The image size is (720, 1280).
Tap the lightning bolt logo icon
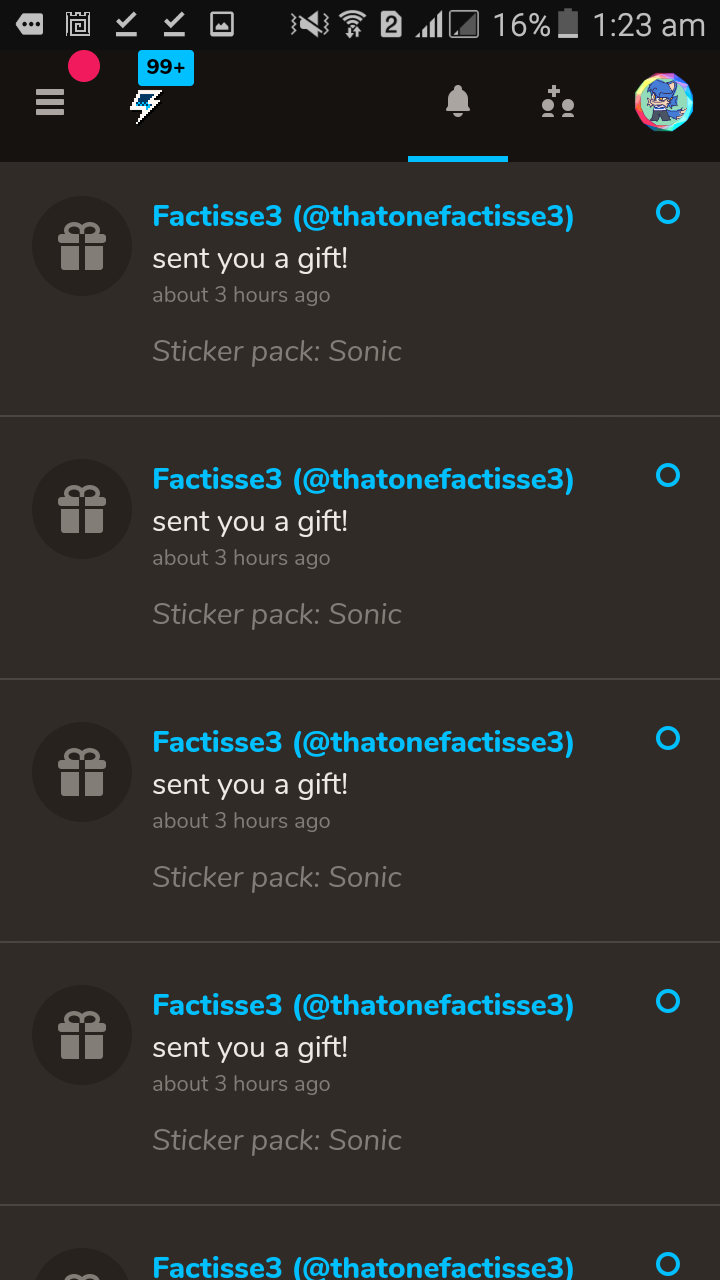[146, 106]
